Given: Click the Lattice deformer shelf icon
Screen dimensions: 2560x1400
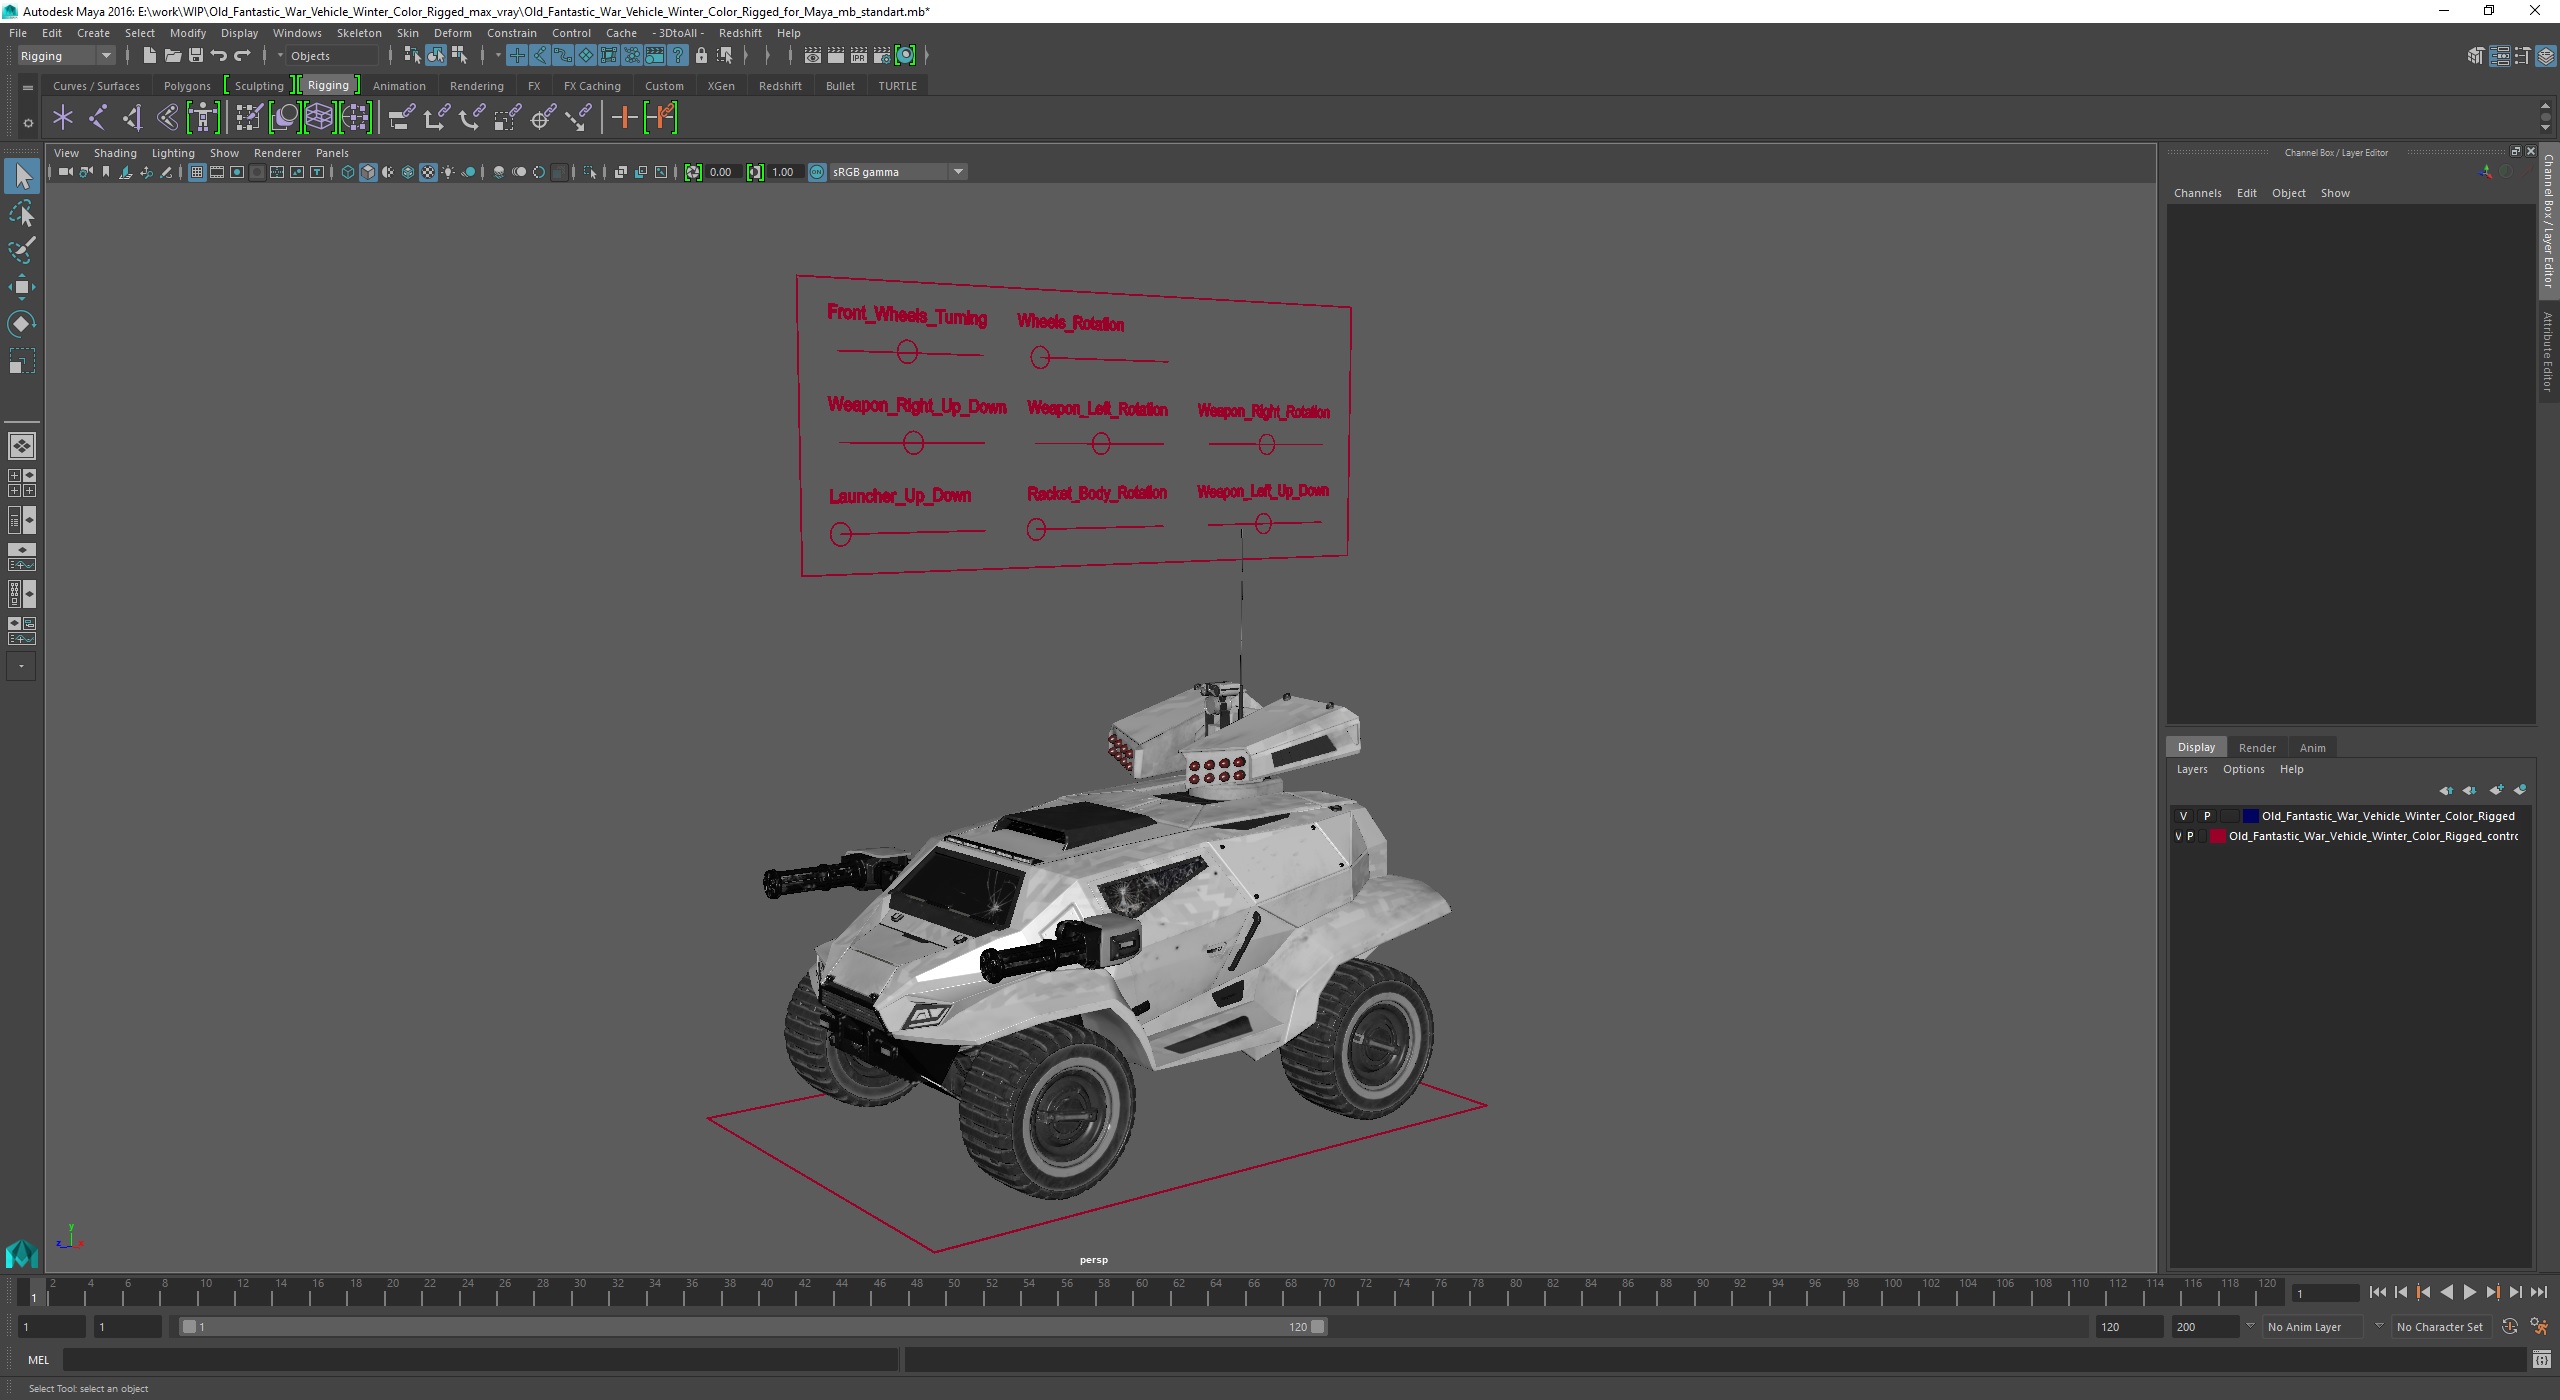Looking at the screenshot, I should [x=319, y=118].
